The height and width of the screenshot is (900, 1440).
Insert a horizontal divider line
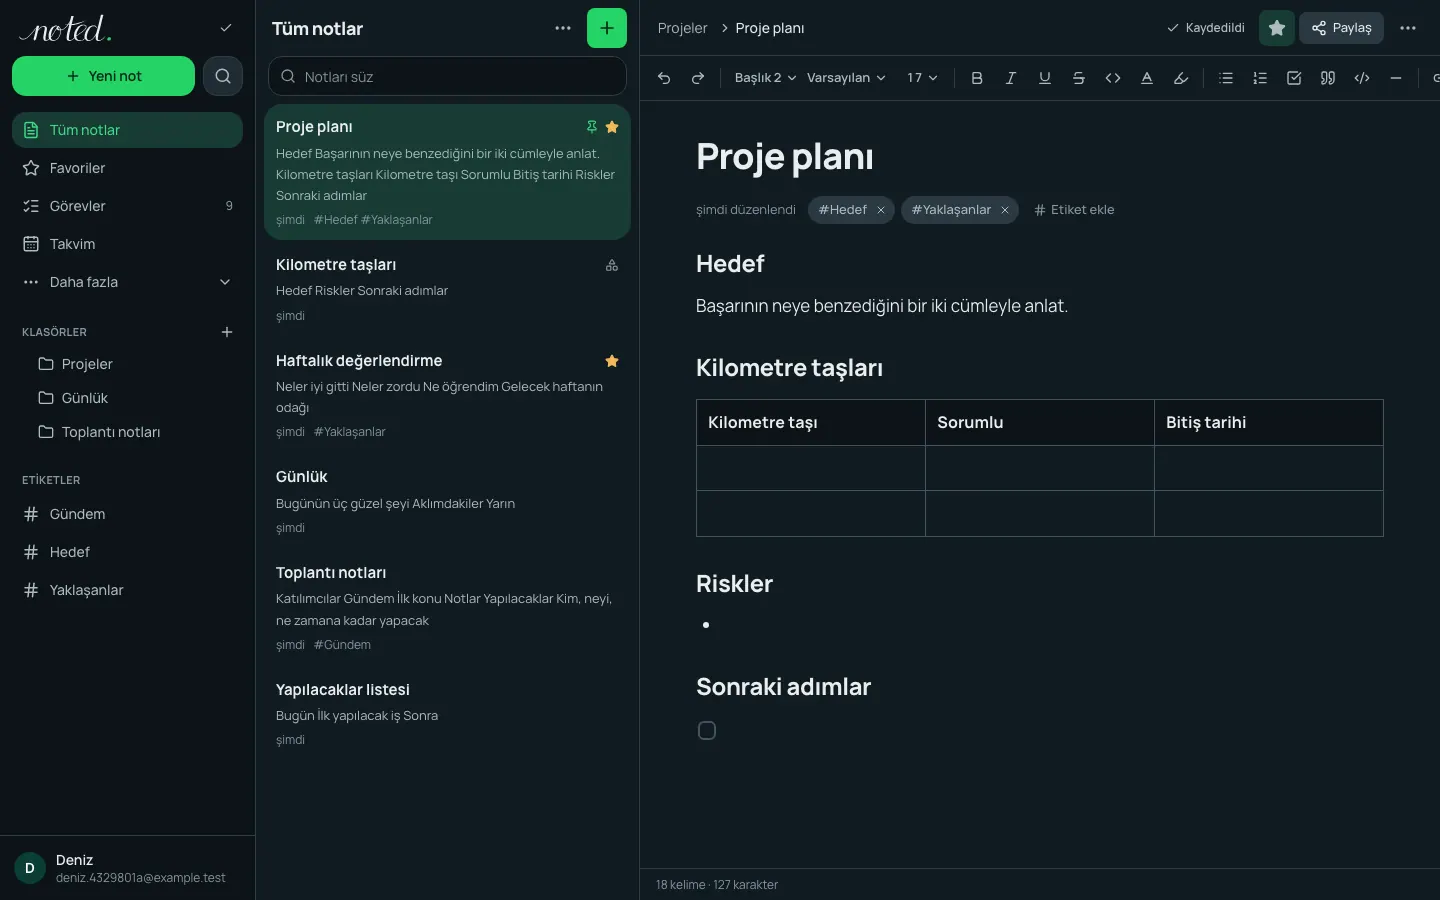[1396, 78]
